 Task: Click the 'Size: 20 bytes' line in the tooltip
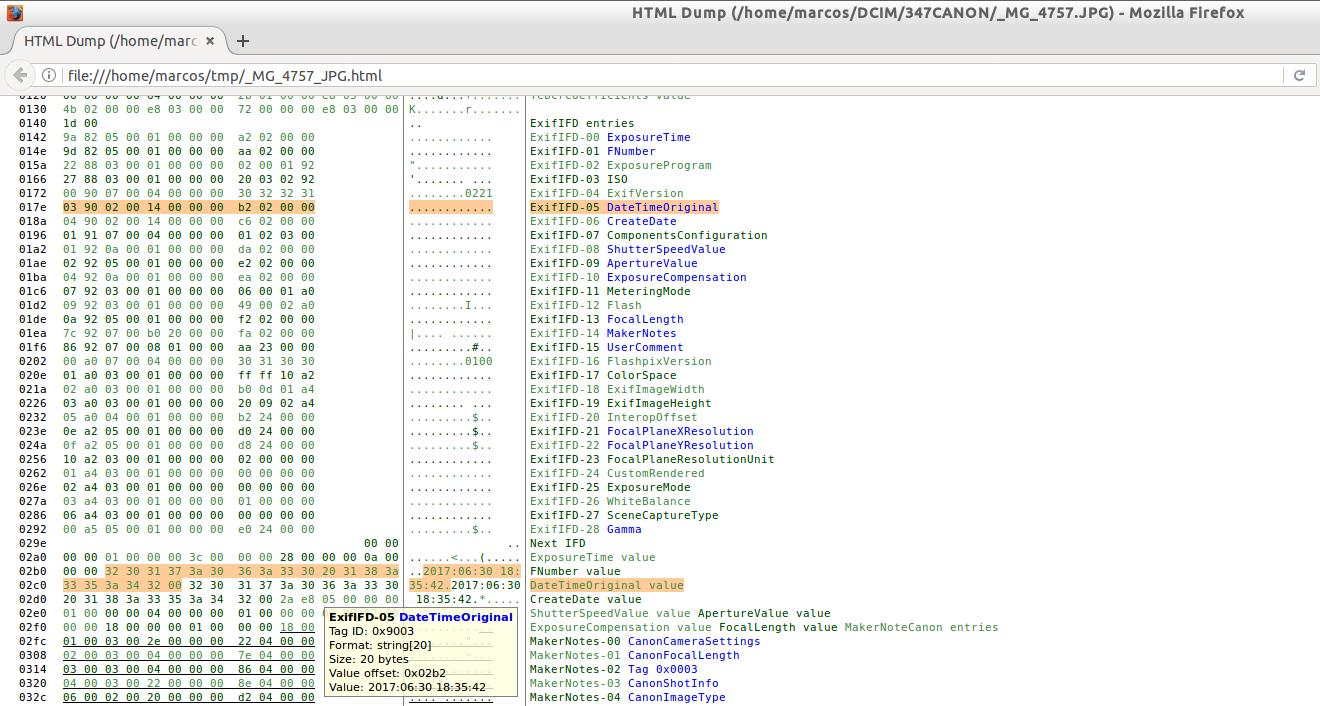tap(367, 659)
